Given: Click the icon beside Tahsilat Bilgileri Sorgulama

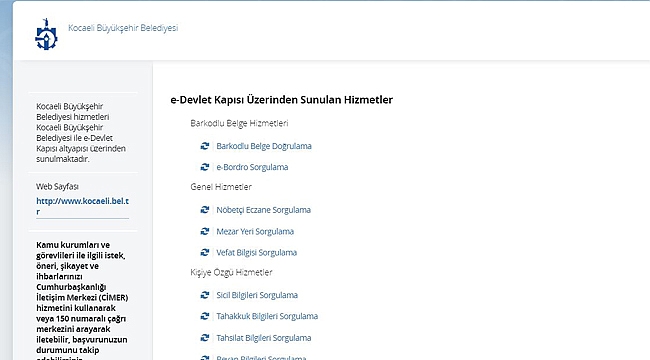Looking at the screenshot, I should click(x=205, y=338).
